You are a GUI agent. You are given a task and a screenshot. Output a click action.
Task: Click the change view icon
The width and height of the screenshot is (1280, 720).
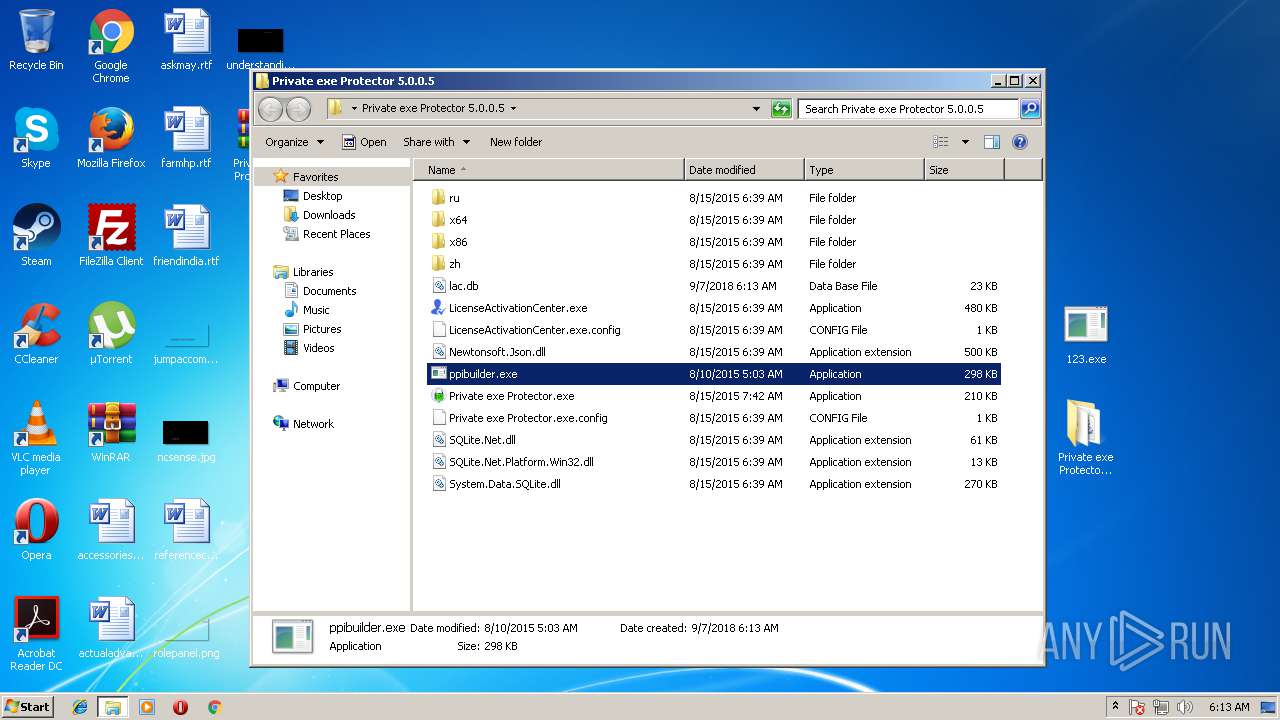(941, 142)
